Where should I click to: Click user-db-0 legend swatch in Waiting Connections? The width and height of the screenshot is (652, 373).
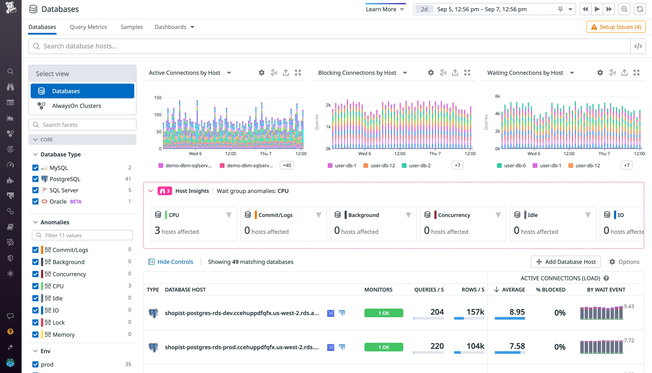click(499, 166)
